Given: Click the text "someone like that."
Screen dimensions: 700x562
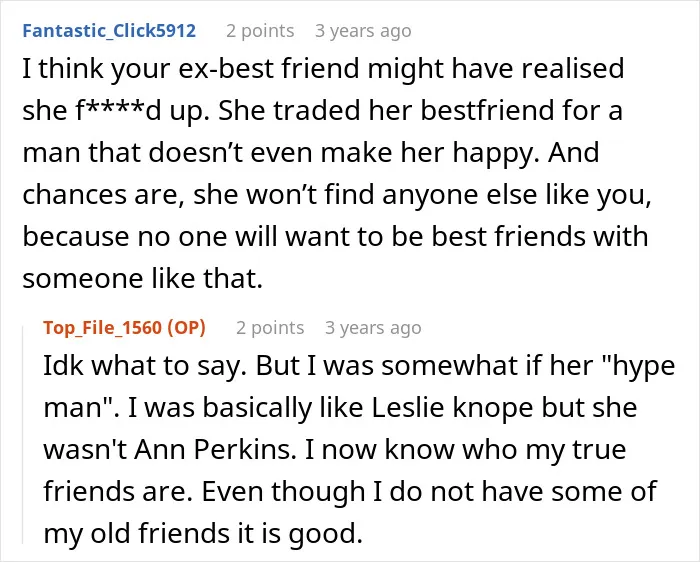Looking at the screenshot, I should (142, 278).
